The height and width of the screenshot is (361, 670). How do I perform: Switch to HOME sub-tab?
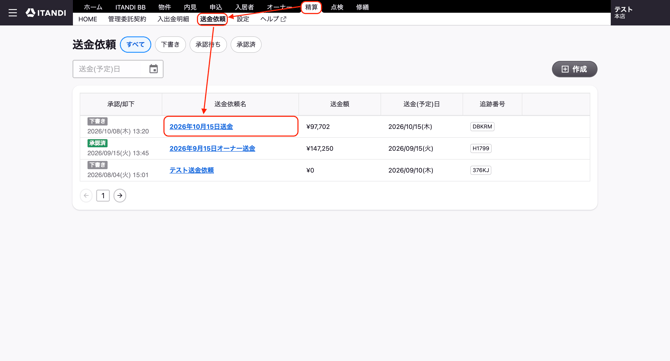tap(88, 19)
